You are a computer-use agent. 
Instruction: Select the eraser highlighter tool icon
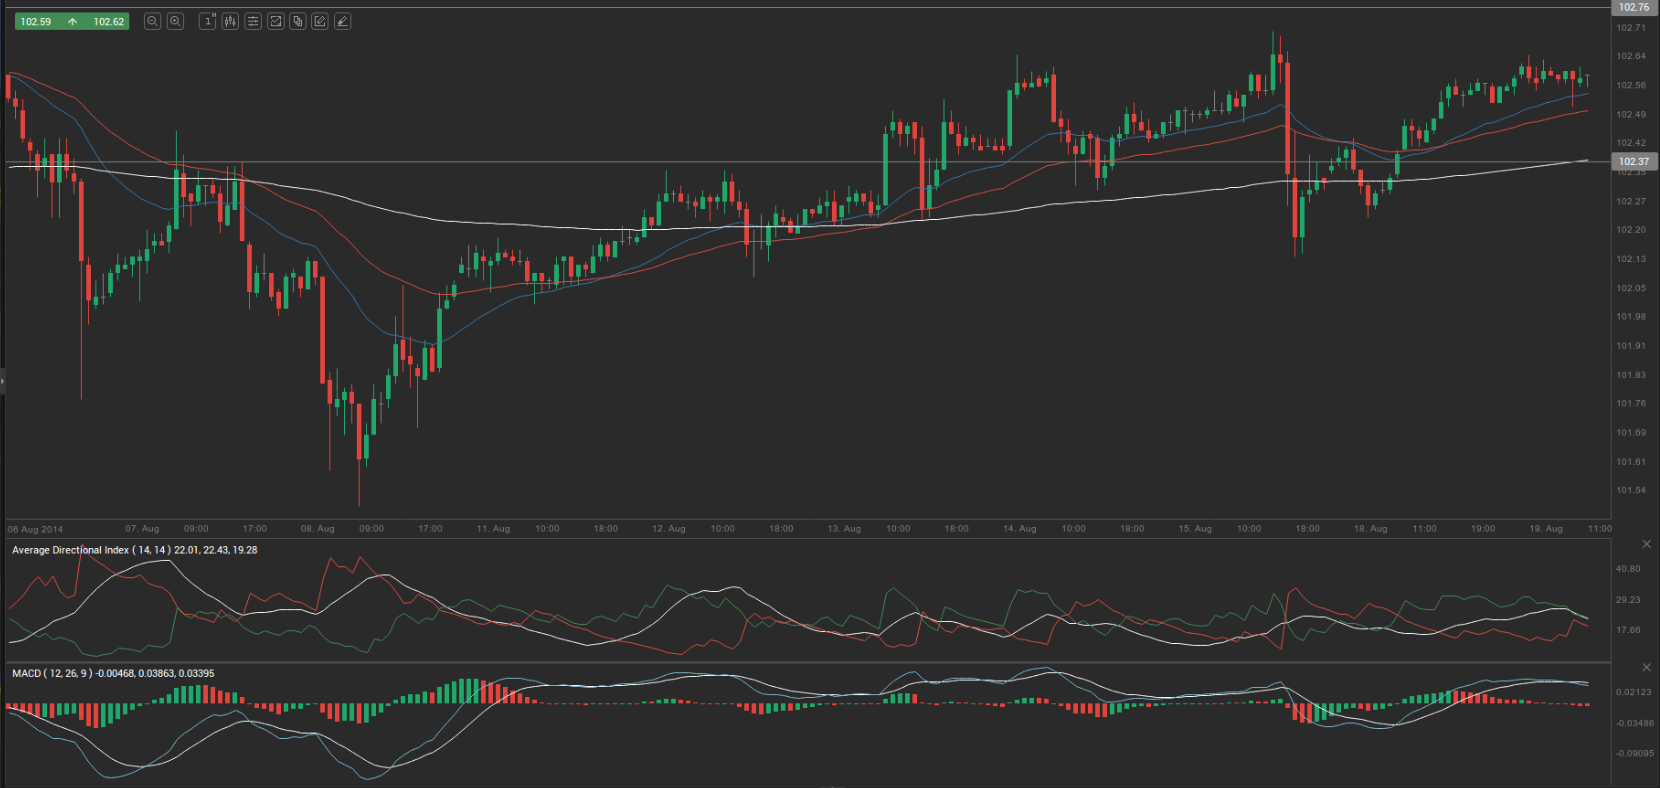pyautogui.click(x=342, y=21)
